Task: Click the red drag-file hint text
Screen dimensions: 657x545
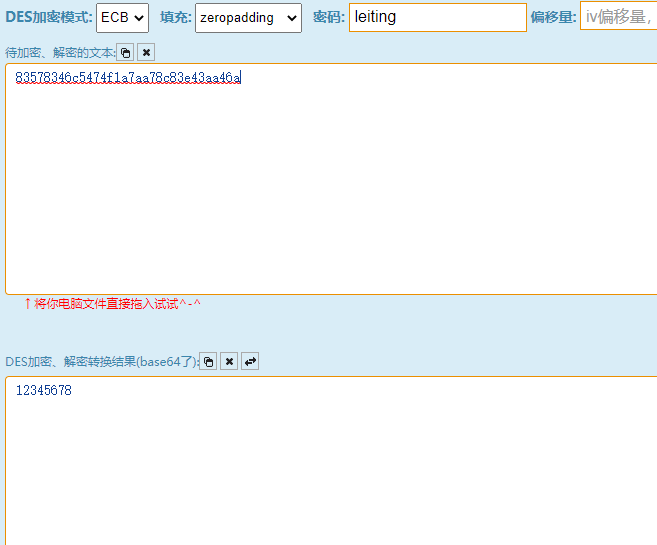Action: click(x=112, y=303)
